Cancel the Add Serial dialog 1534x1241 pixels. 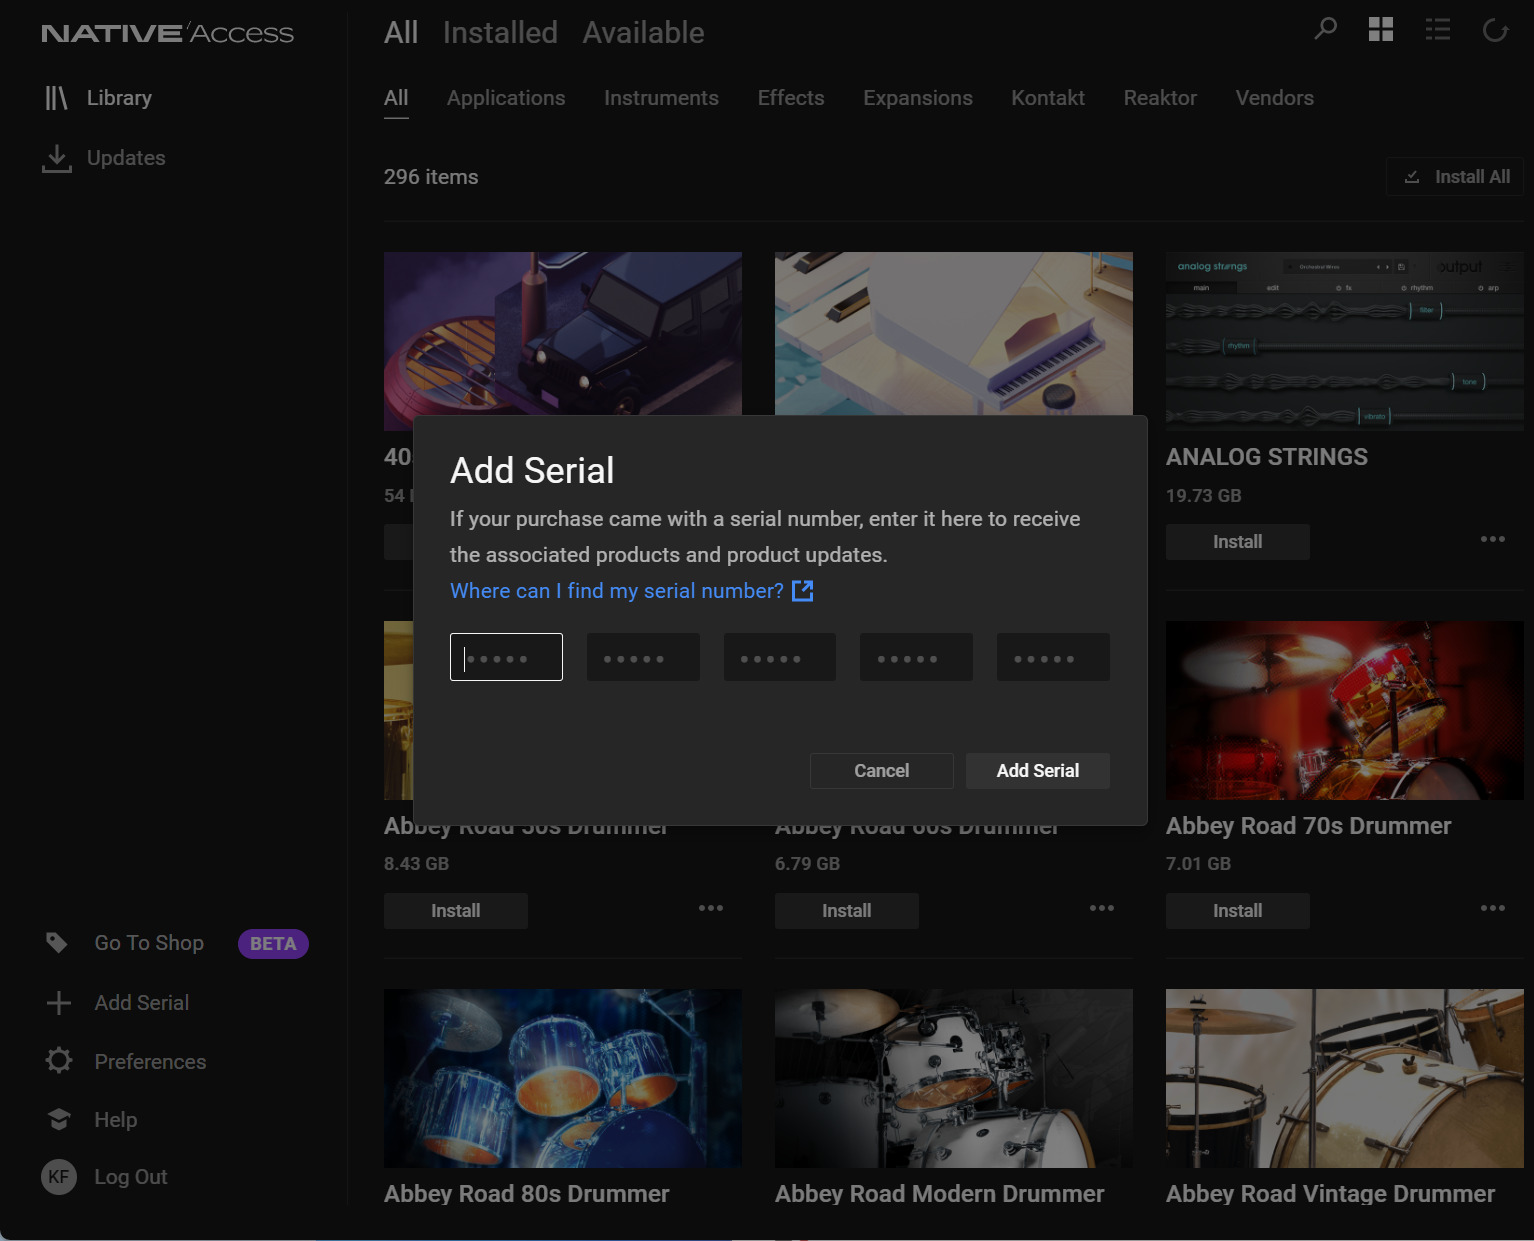tap(882, 771)
